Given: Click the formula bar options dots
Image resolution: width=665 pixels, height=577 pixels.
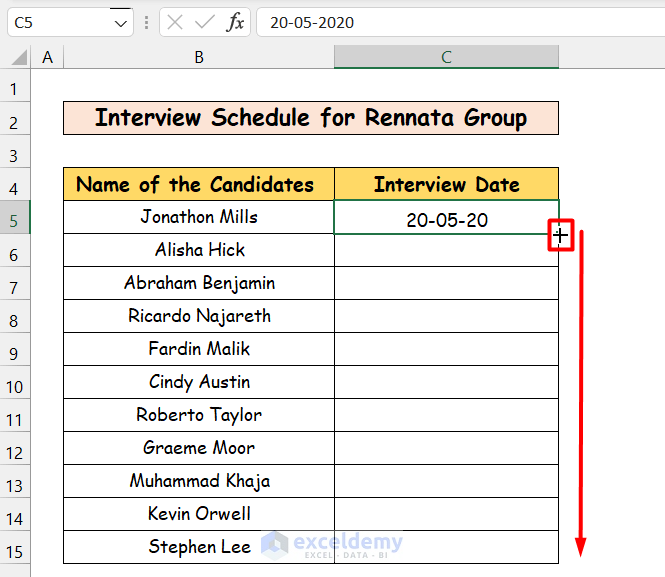Looking at the screenshot, I should pyautogui.click(x=147, y=22).
